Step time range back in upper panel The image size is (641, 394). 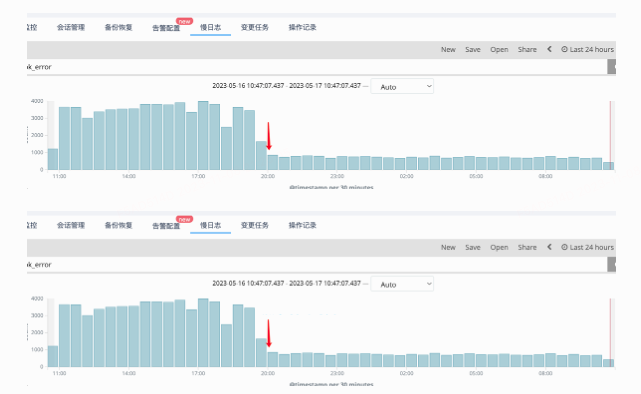point(549,49)
